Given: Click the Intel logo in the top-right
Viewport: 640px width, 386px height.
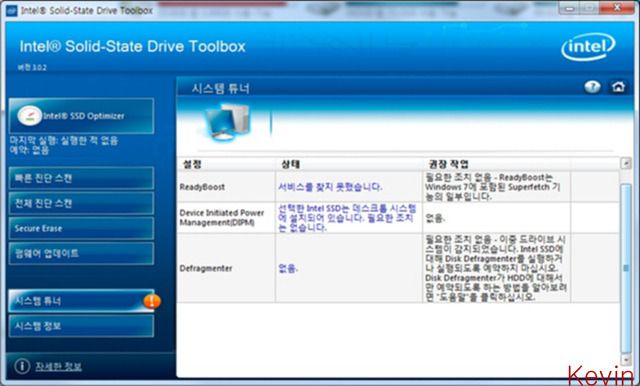Looking at the screenshot, I should coord(588,47).
